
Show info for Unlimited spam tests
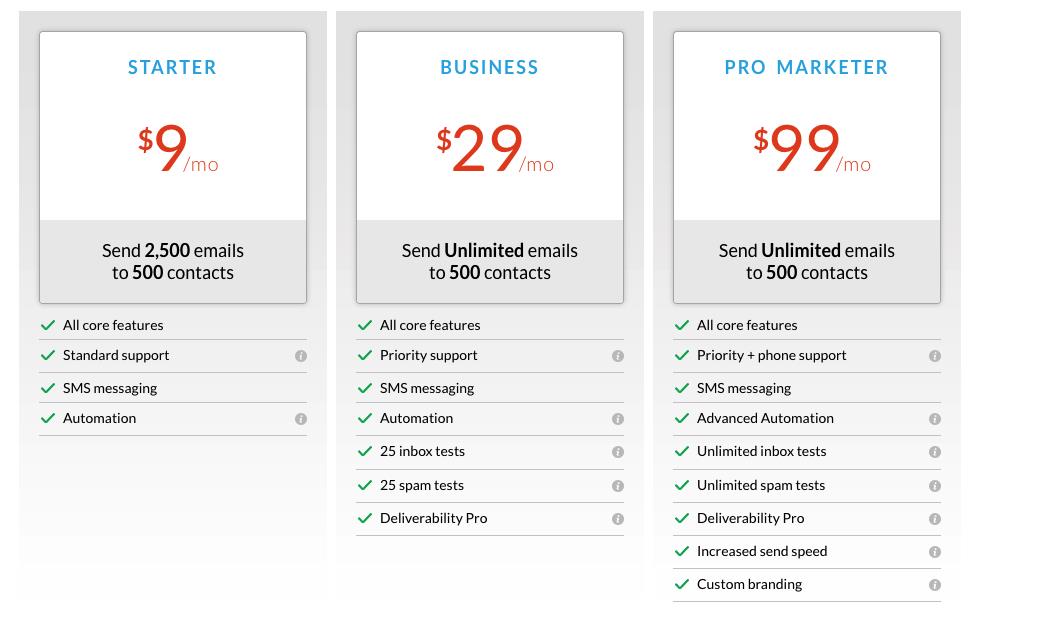(935, 486)
